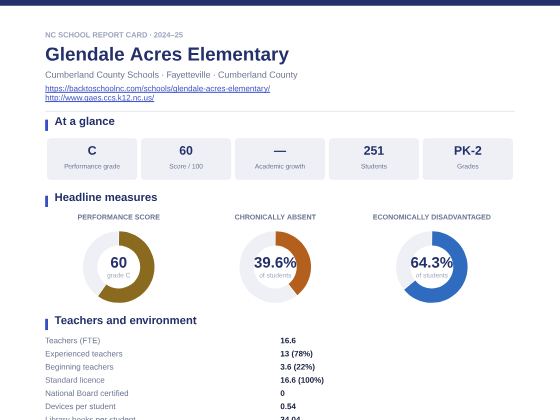This screenshot has width=560, height=420.
Task: Select the 13 (78%) value
Action: [296, 354]
